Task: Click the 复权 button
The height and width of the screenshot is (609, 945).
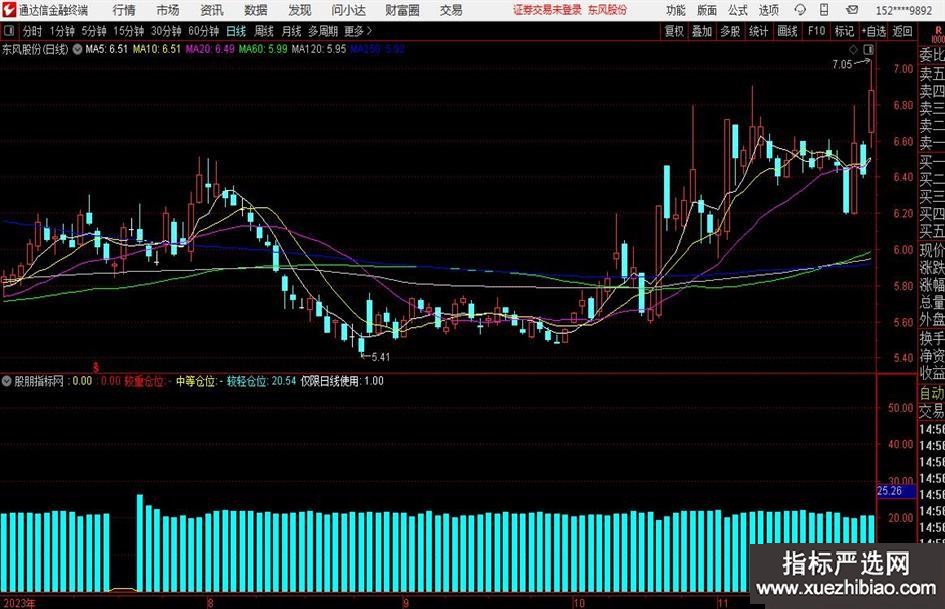Action: [x=674, y=31]
